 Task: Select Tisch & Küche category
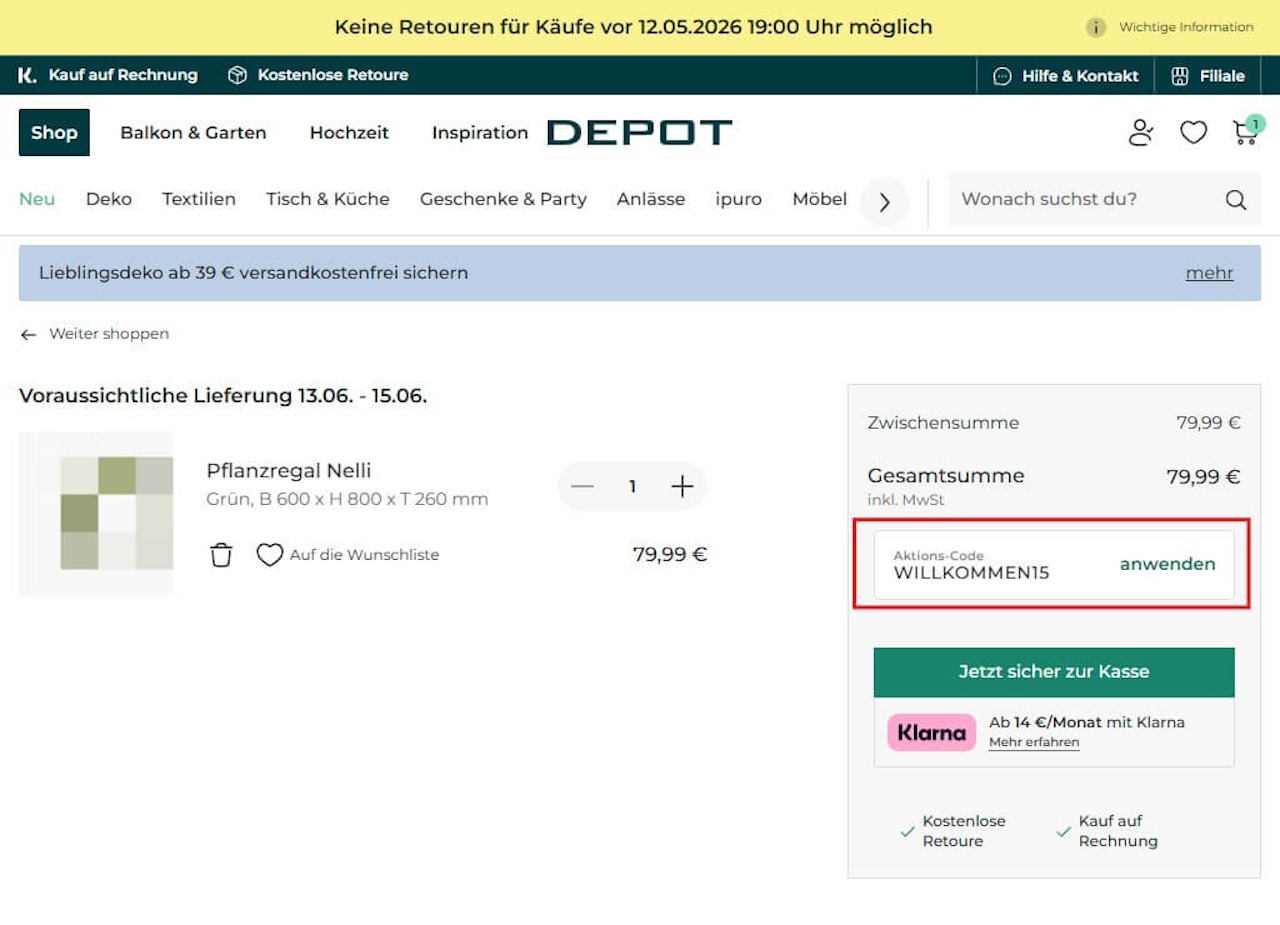pyautogui.click(x=328, y=199)
